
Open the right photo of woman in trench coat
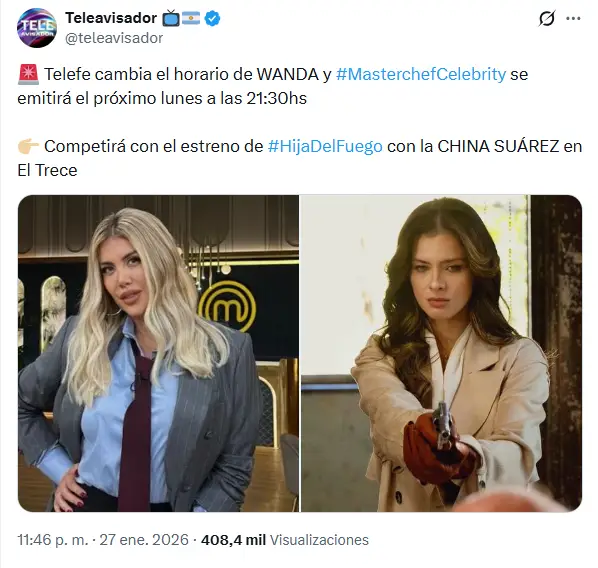click(x=441, y=353)
